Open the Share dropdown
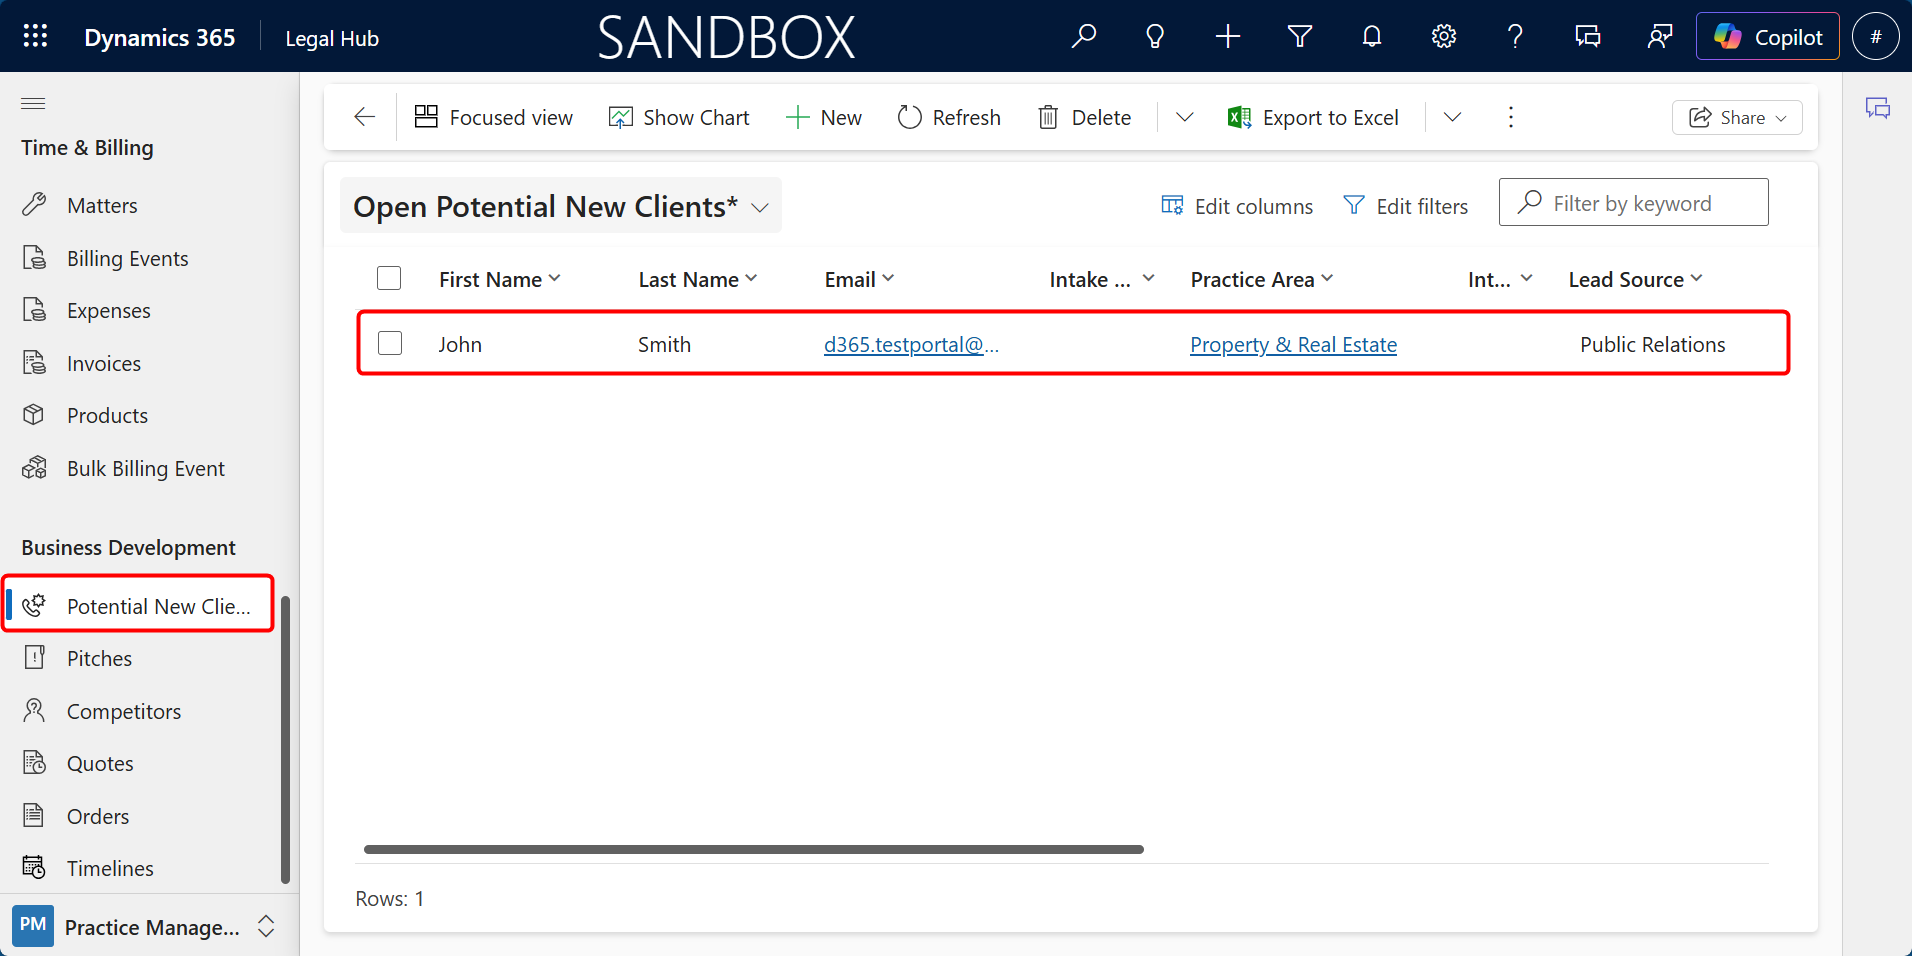The image size is (1912, 956). [1737, 117]
